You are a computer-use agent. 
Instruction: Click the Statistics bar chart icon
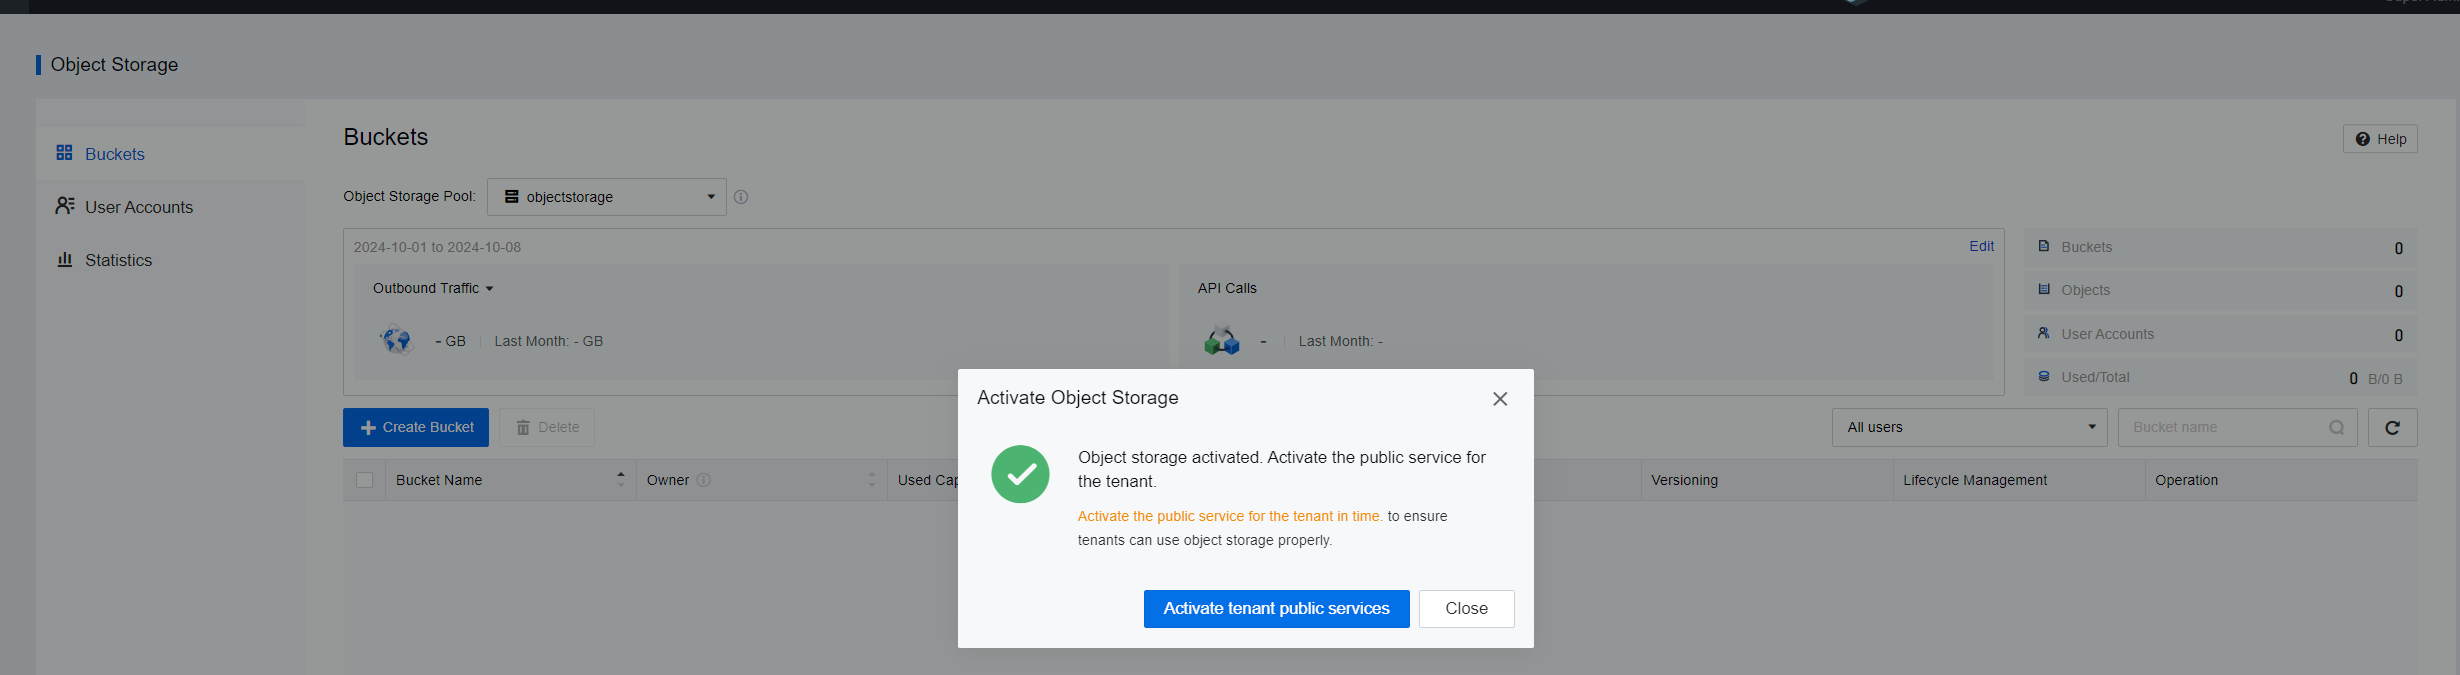point(65,259)
